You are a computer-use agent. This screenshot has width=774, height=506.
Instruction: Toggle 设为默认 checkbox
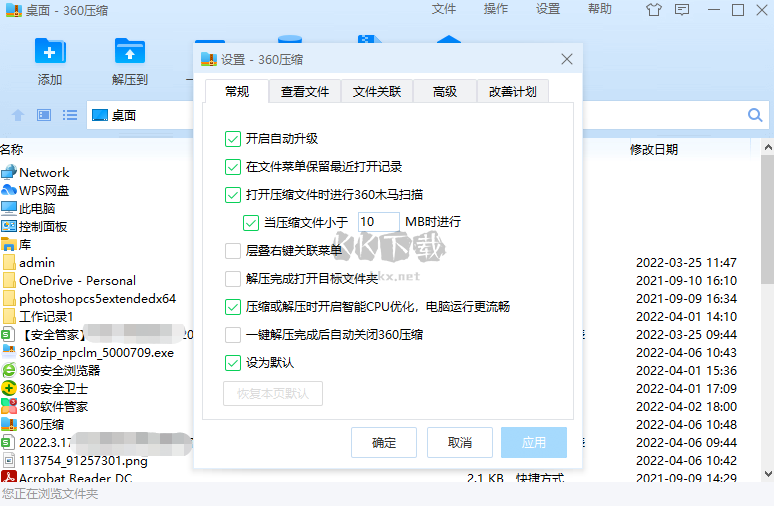coord(232,363)
